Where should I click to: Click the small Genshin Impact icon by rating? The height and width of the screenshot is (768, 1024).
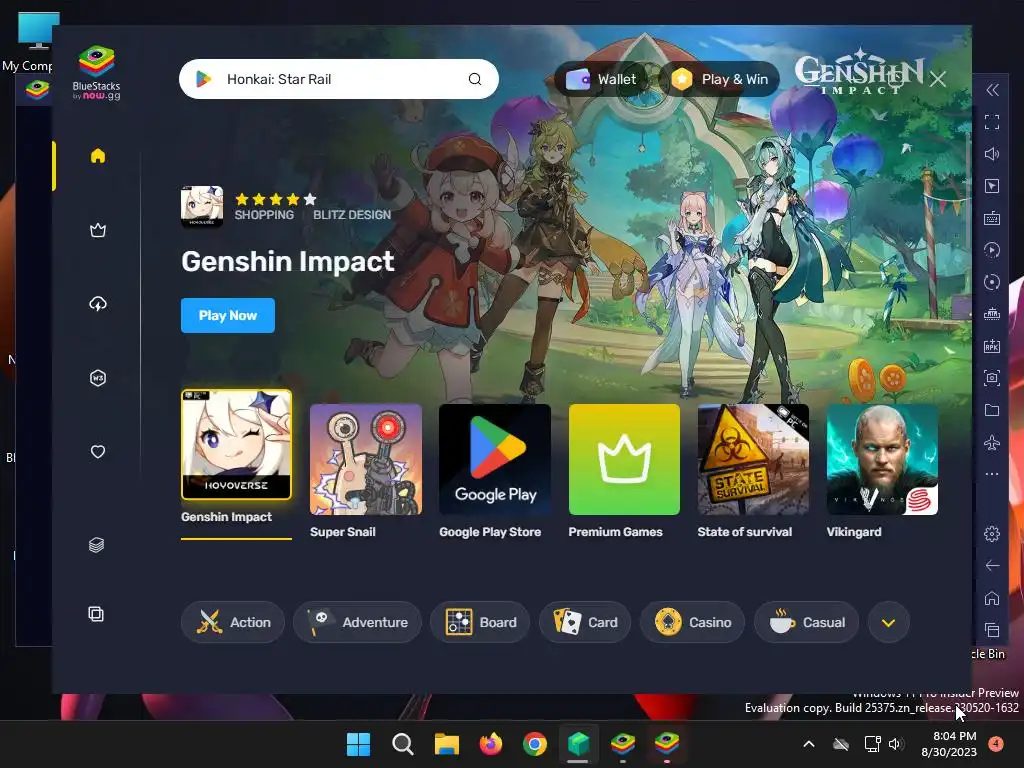pyautogui.click(x=202, y=207)
